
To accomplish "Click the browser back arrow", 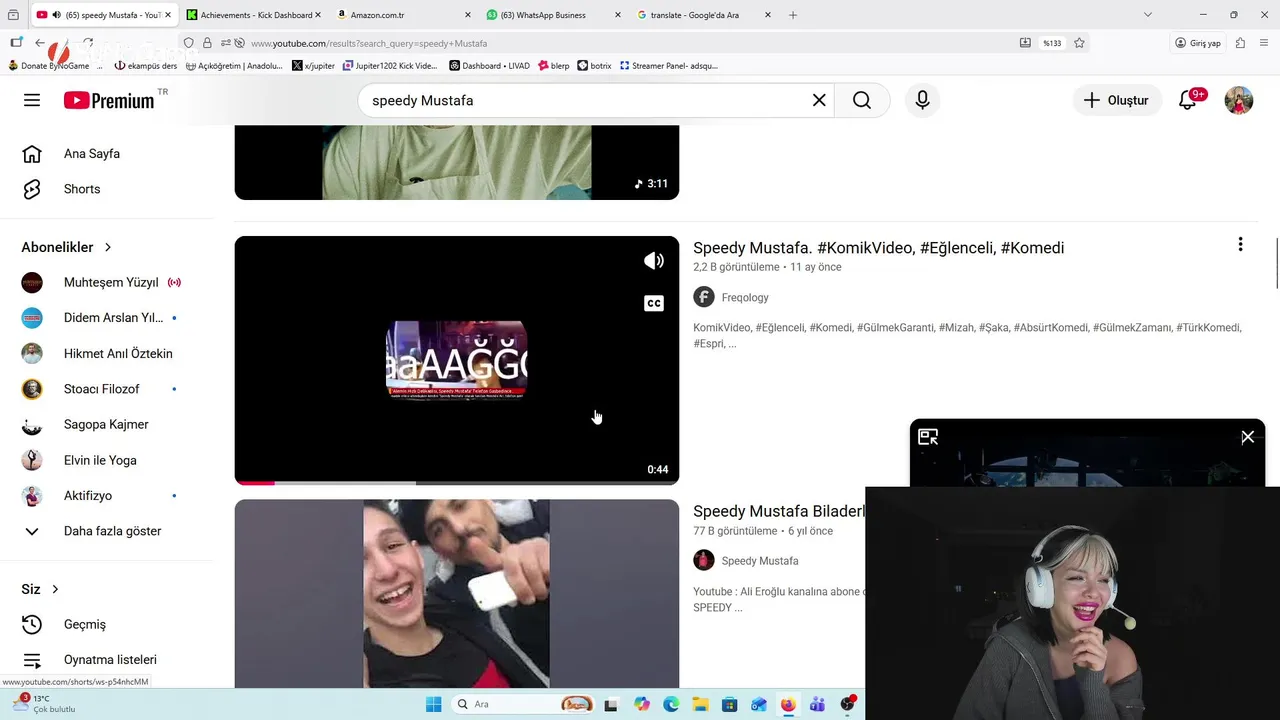I will (x=40, y=43).
